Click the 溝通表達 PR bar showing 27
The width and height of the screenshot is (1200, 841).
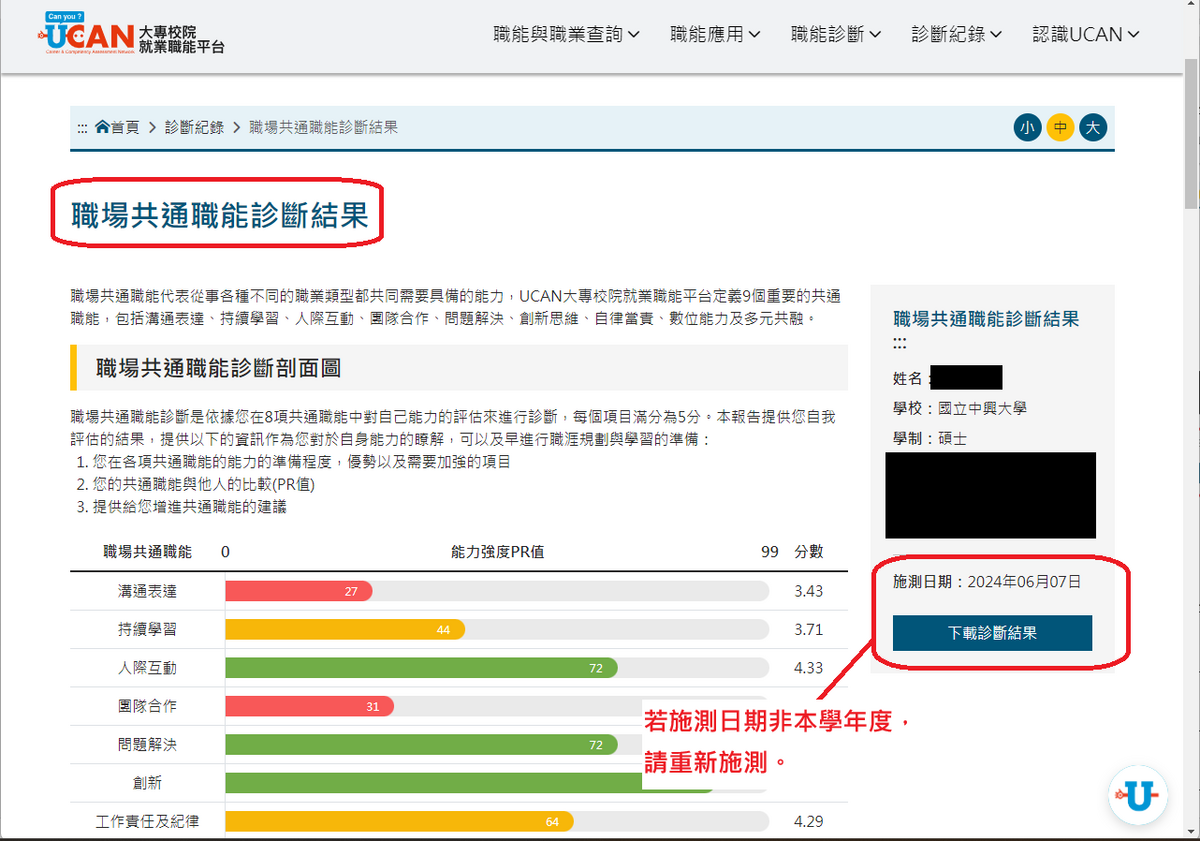click(x=299, y=591)
